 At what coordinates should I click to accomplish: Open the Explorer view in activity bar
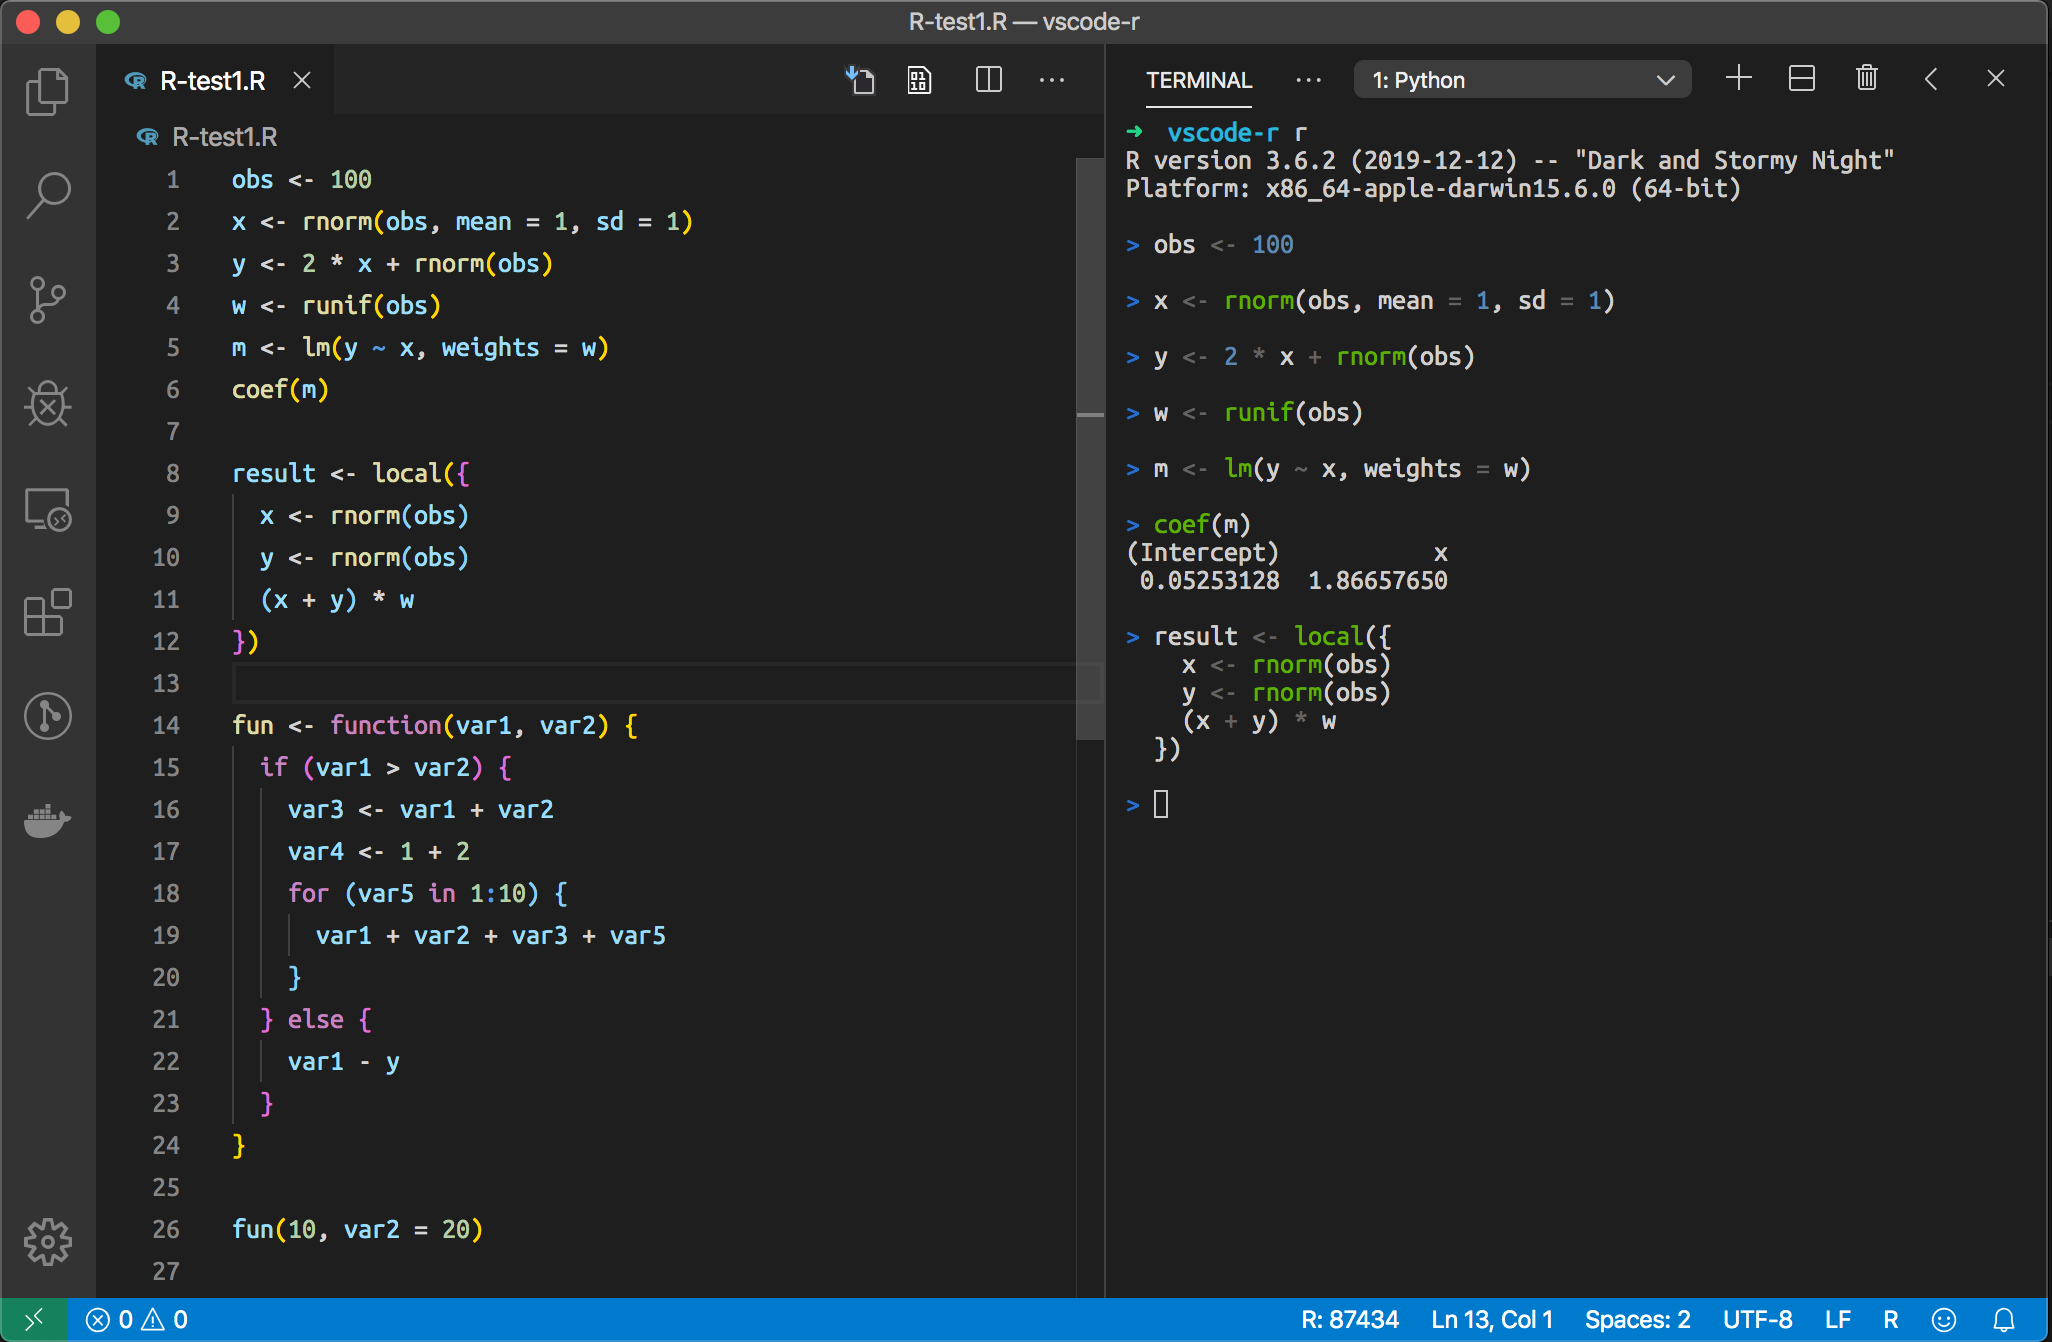tap(47, 92)
